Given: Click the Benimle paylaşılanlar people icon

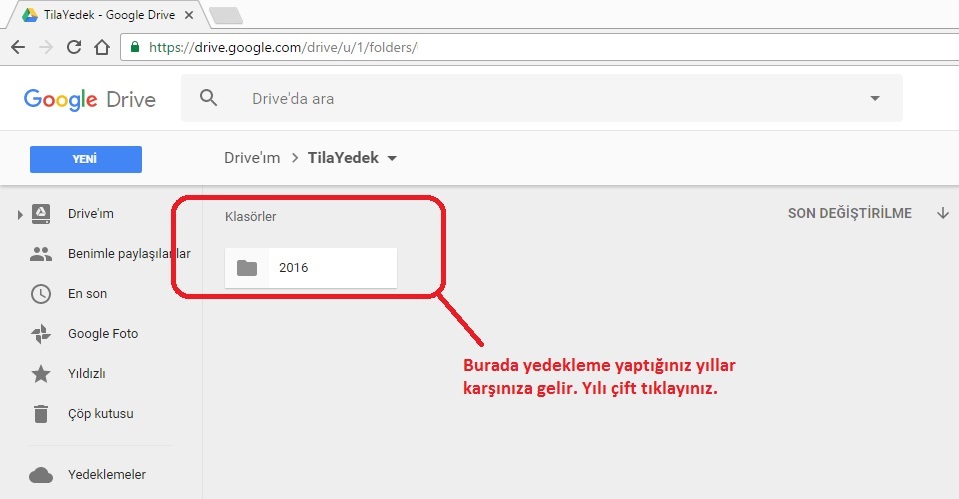Looking at the screenshot, I should pyautogui.click(x=41, y=254).
